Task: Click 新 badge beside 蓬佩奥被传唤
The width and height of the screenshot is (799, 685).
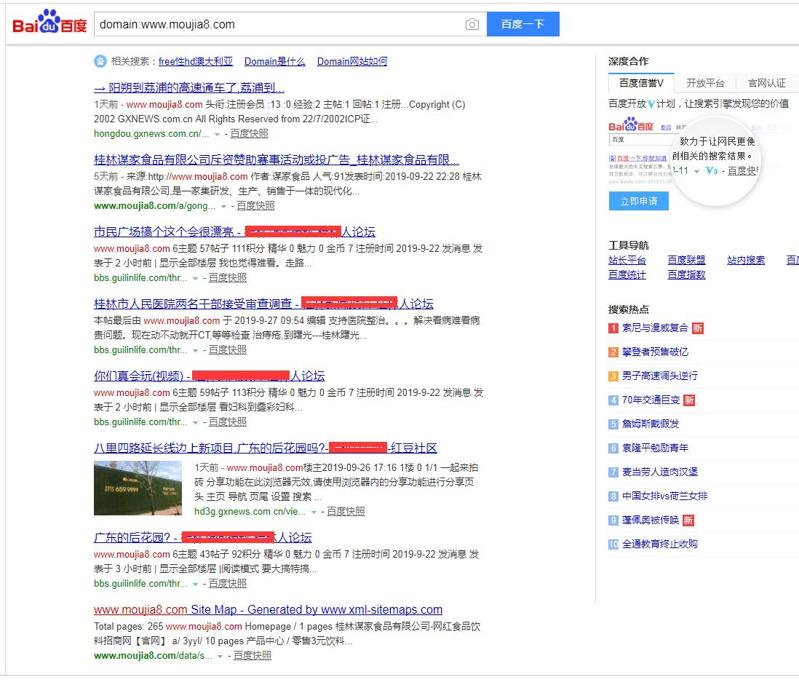Action: [688, 520]
